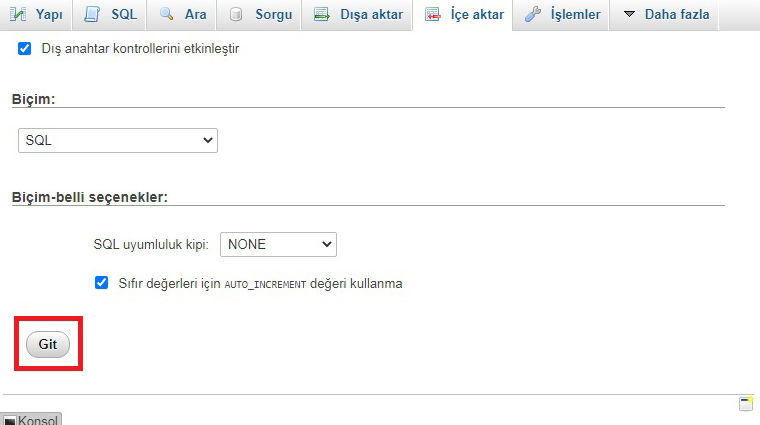This screenshot has width=760, height=425.
Task: Click the SQL uyumluluk kipi label
Action: point(151,244)
